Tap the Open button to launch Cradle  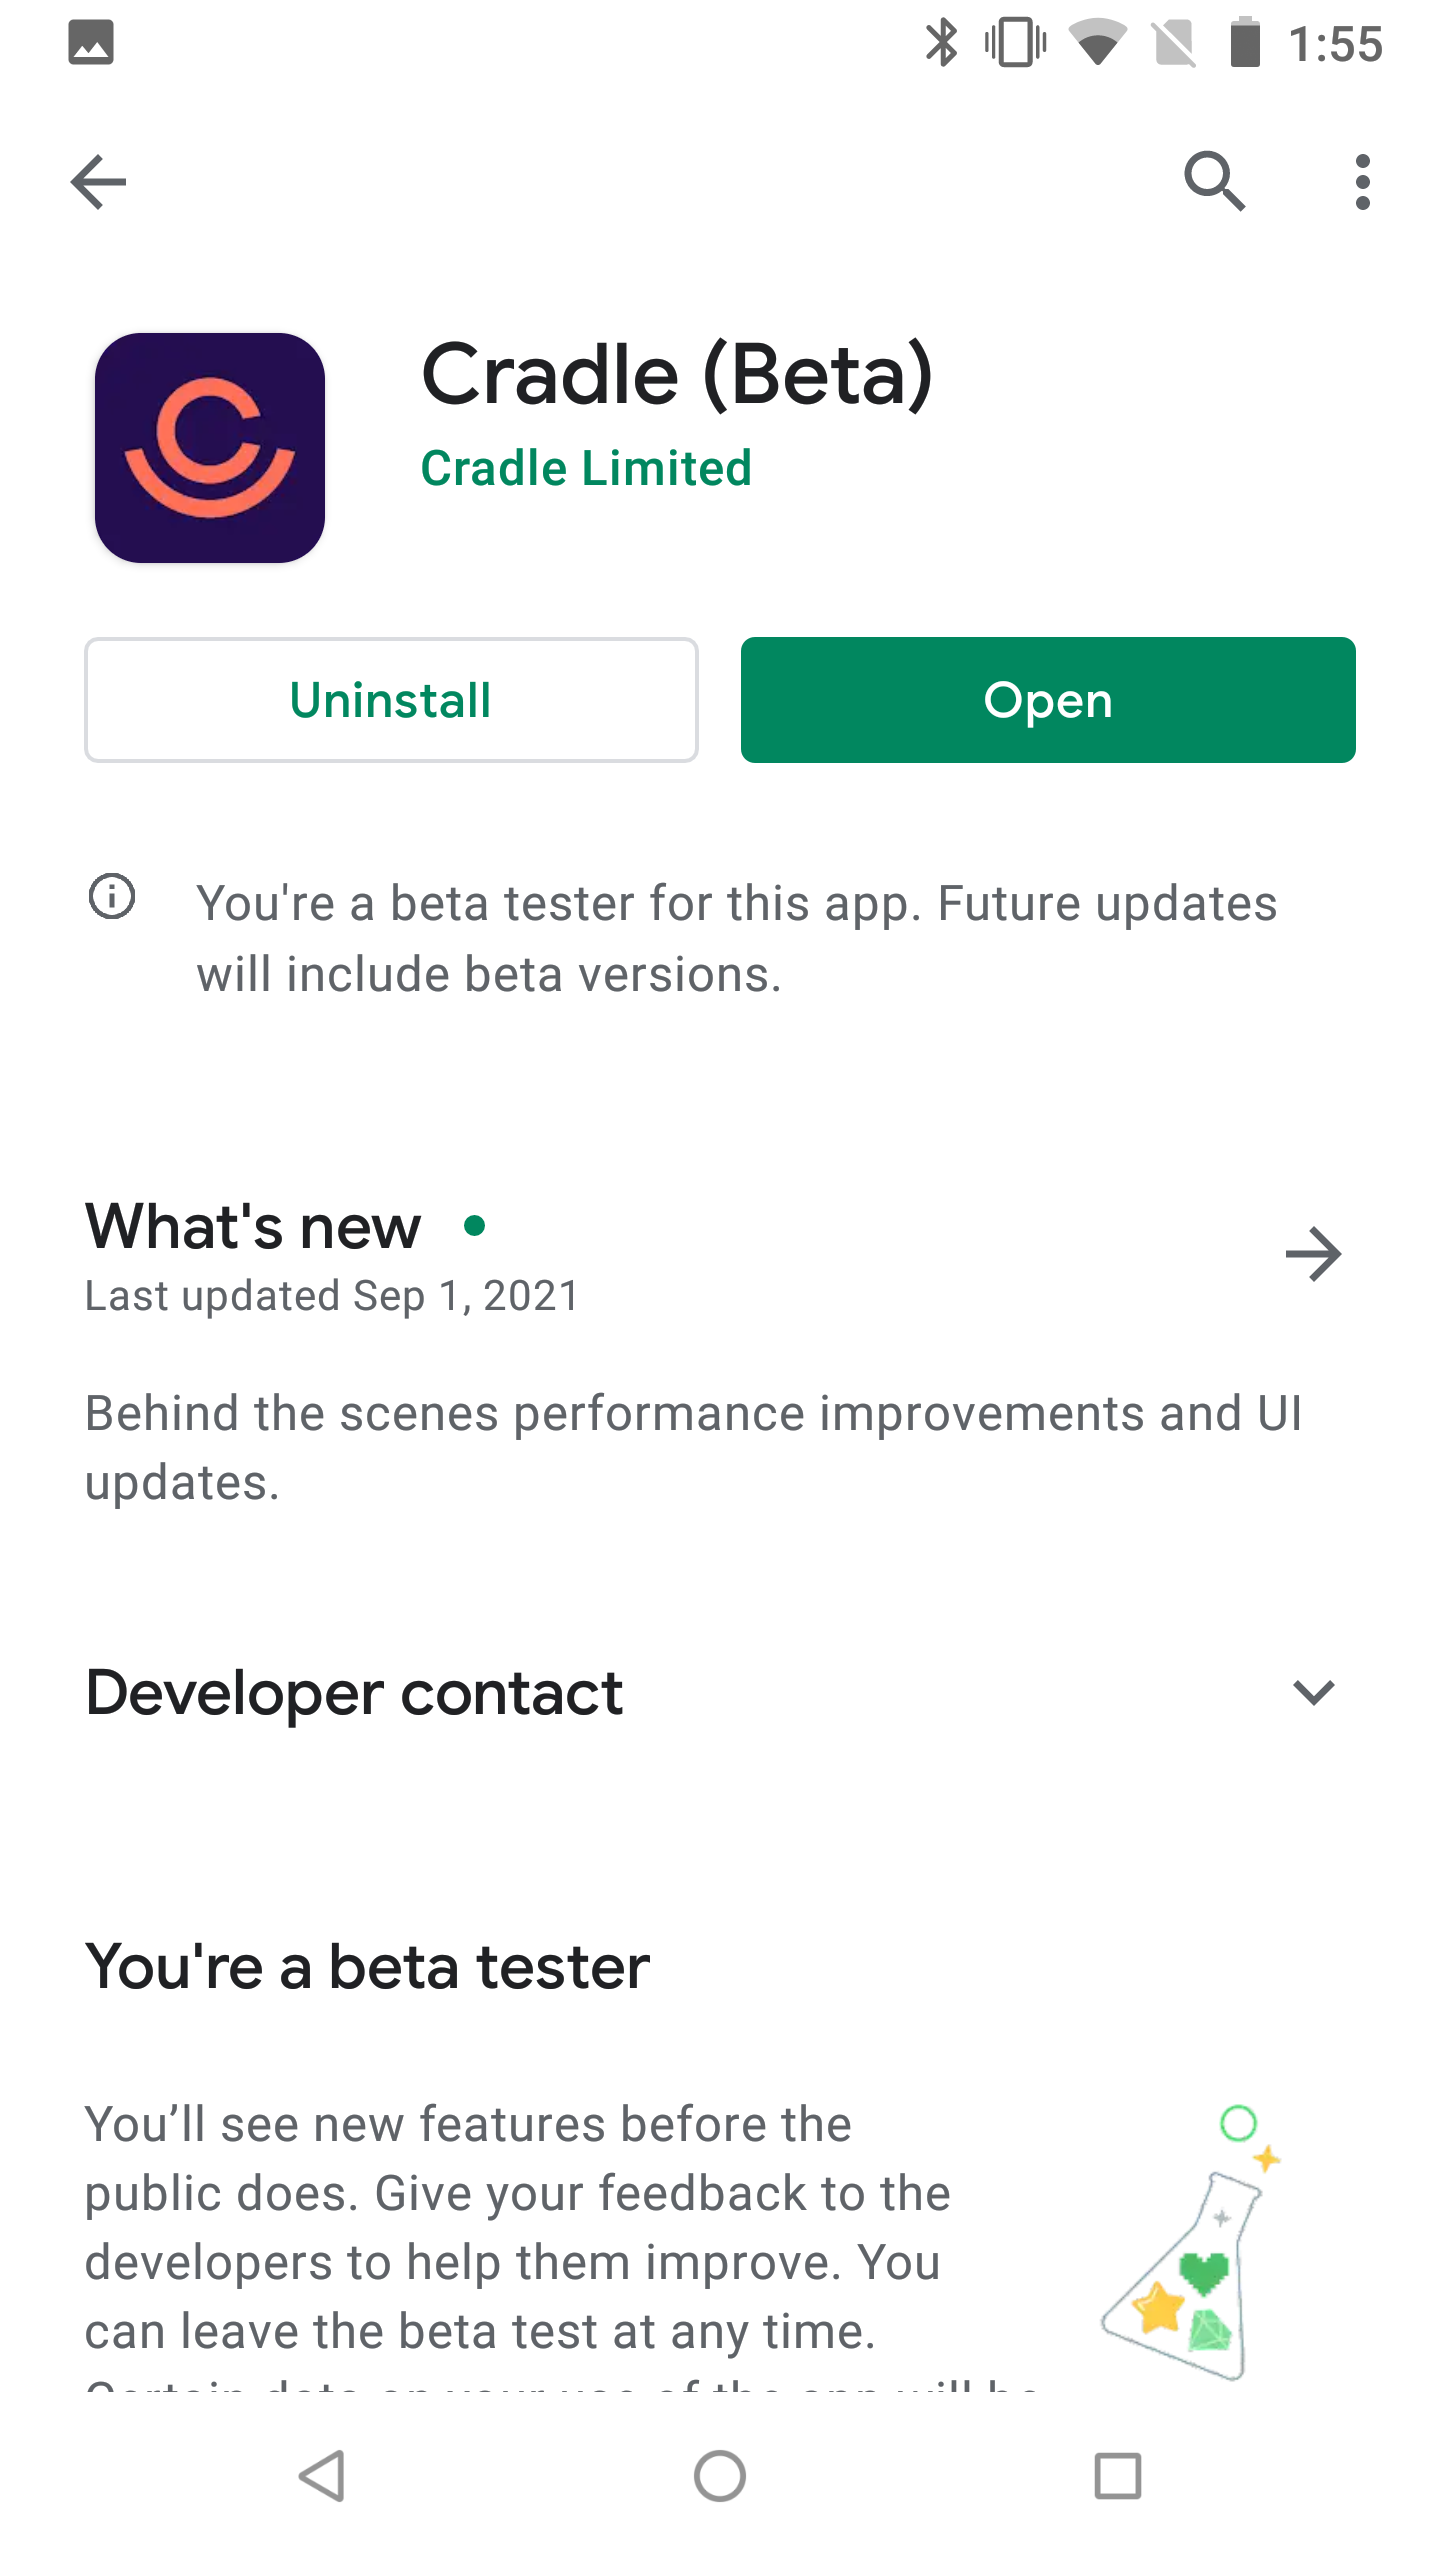tap(1047, 699)
